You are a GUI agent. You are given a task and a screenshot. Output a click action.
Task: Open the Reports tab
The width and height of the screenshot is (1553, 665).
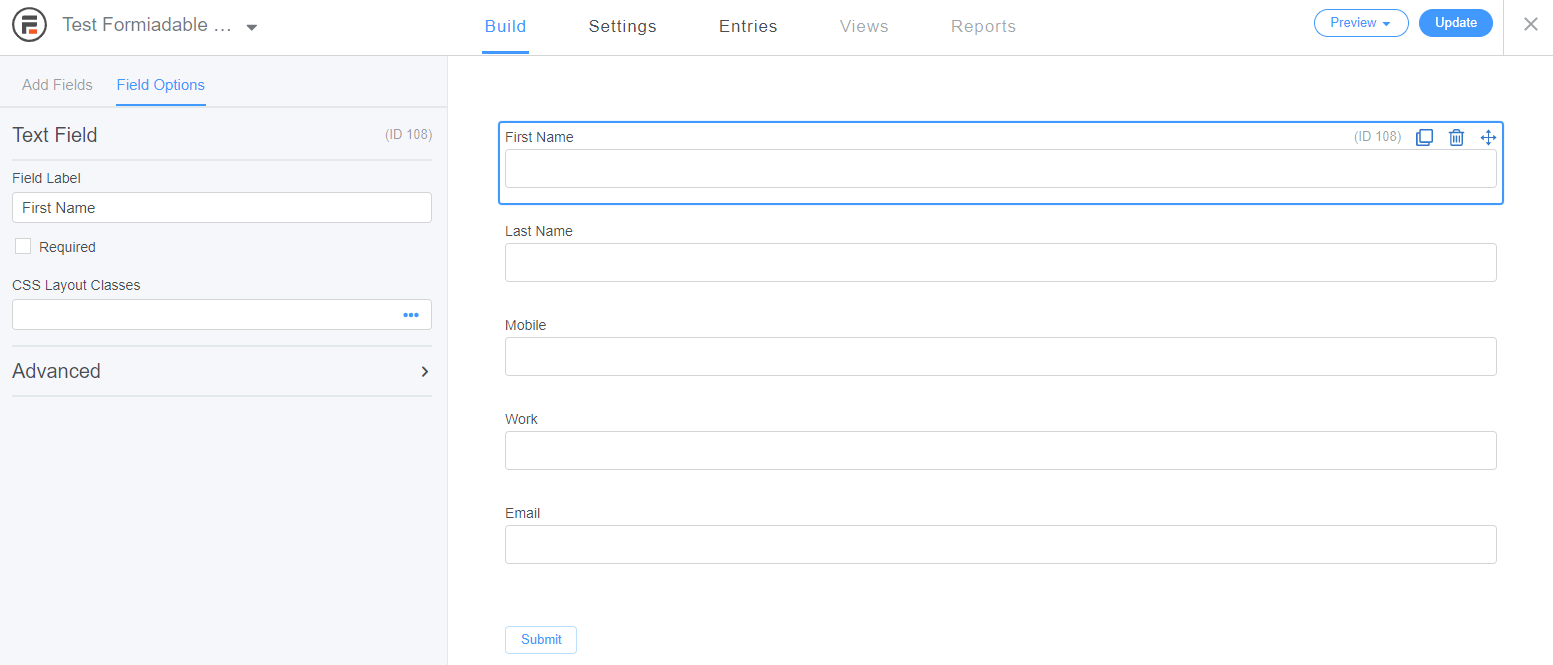(x=983, y=27)
